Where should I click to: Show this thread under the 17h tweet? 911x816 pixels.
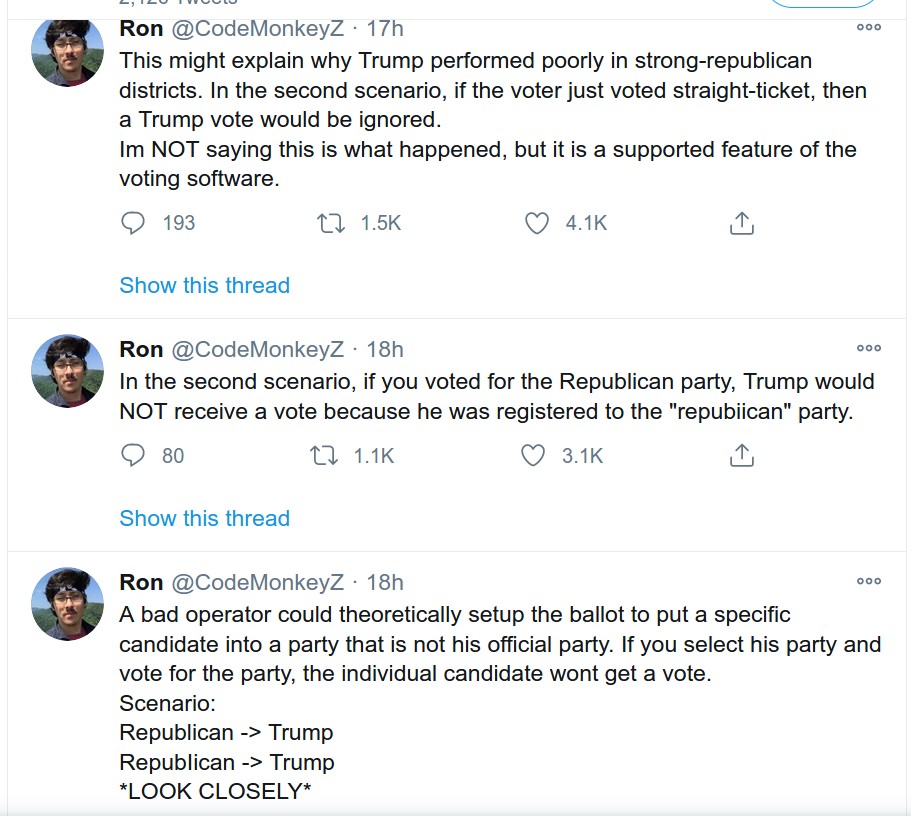coord(205,285)
